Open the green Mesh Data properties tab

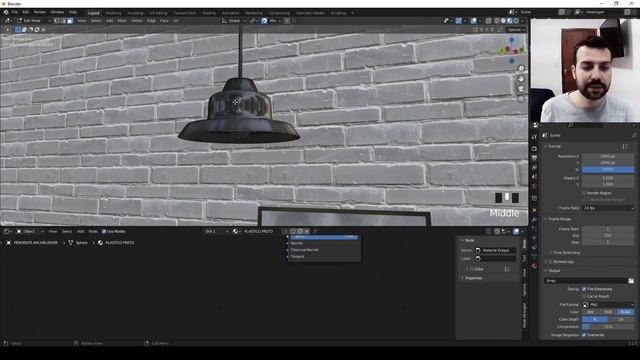point(534,256)
